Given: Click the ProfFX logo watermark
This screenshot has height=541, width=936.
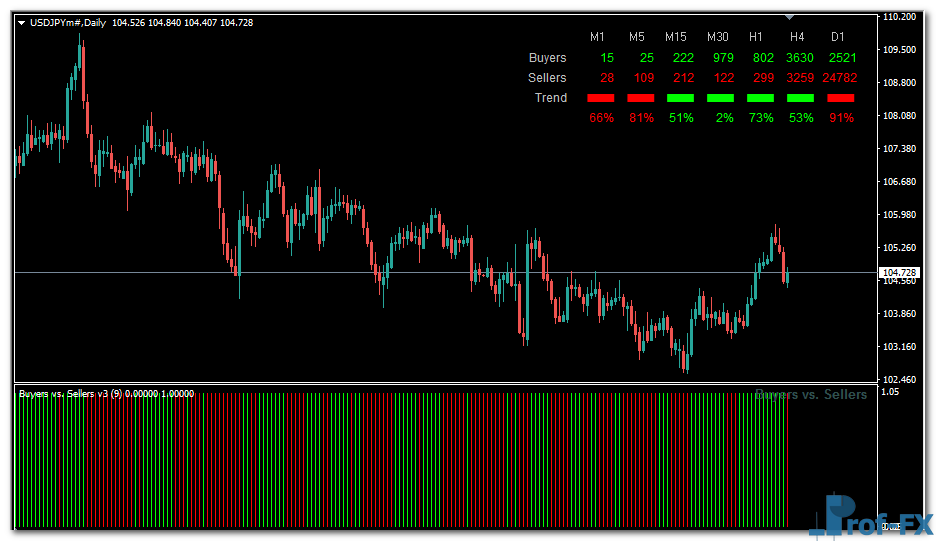Looking at the screenshot, I should 868,515.
